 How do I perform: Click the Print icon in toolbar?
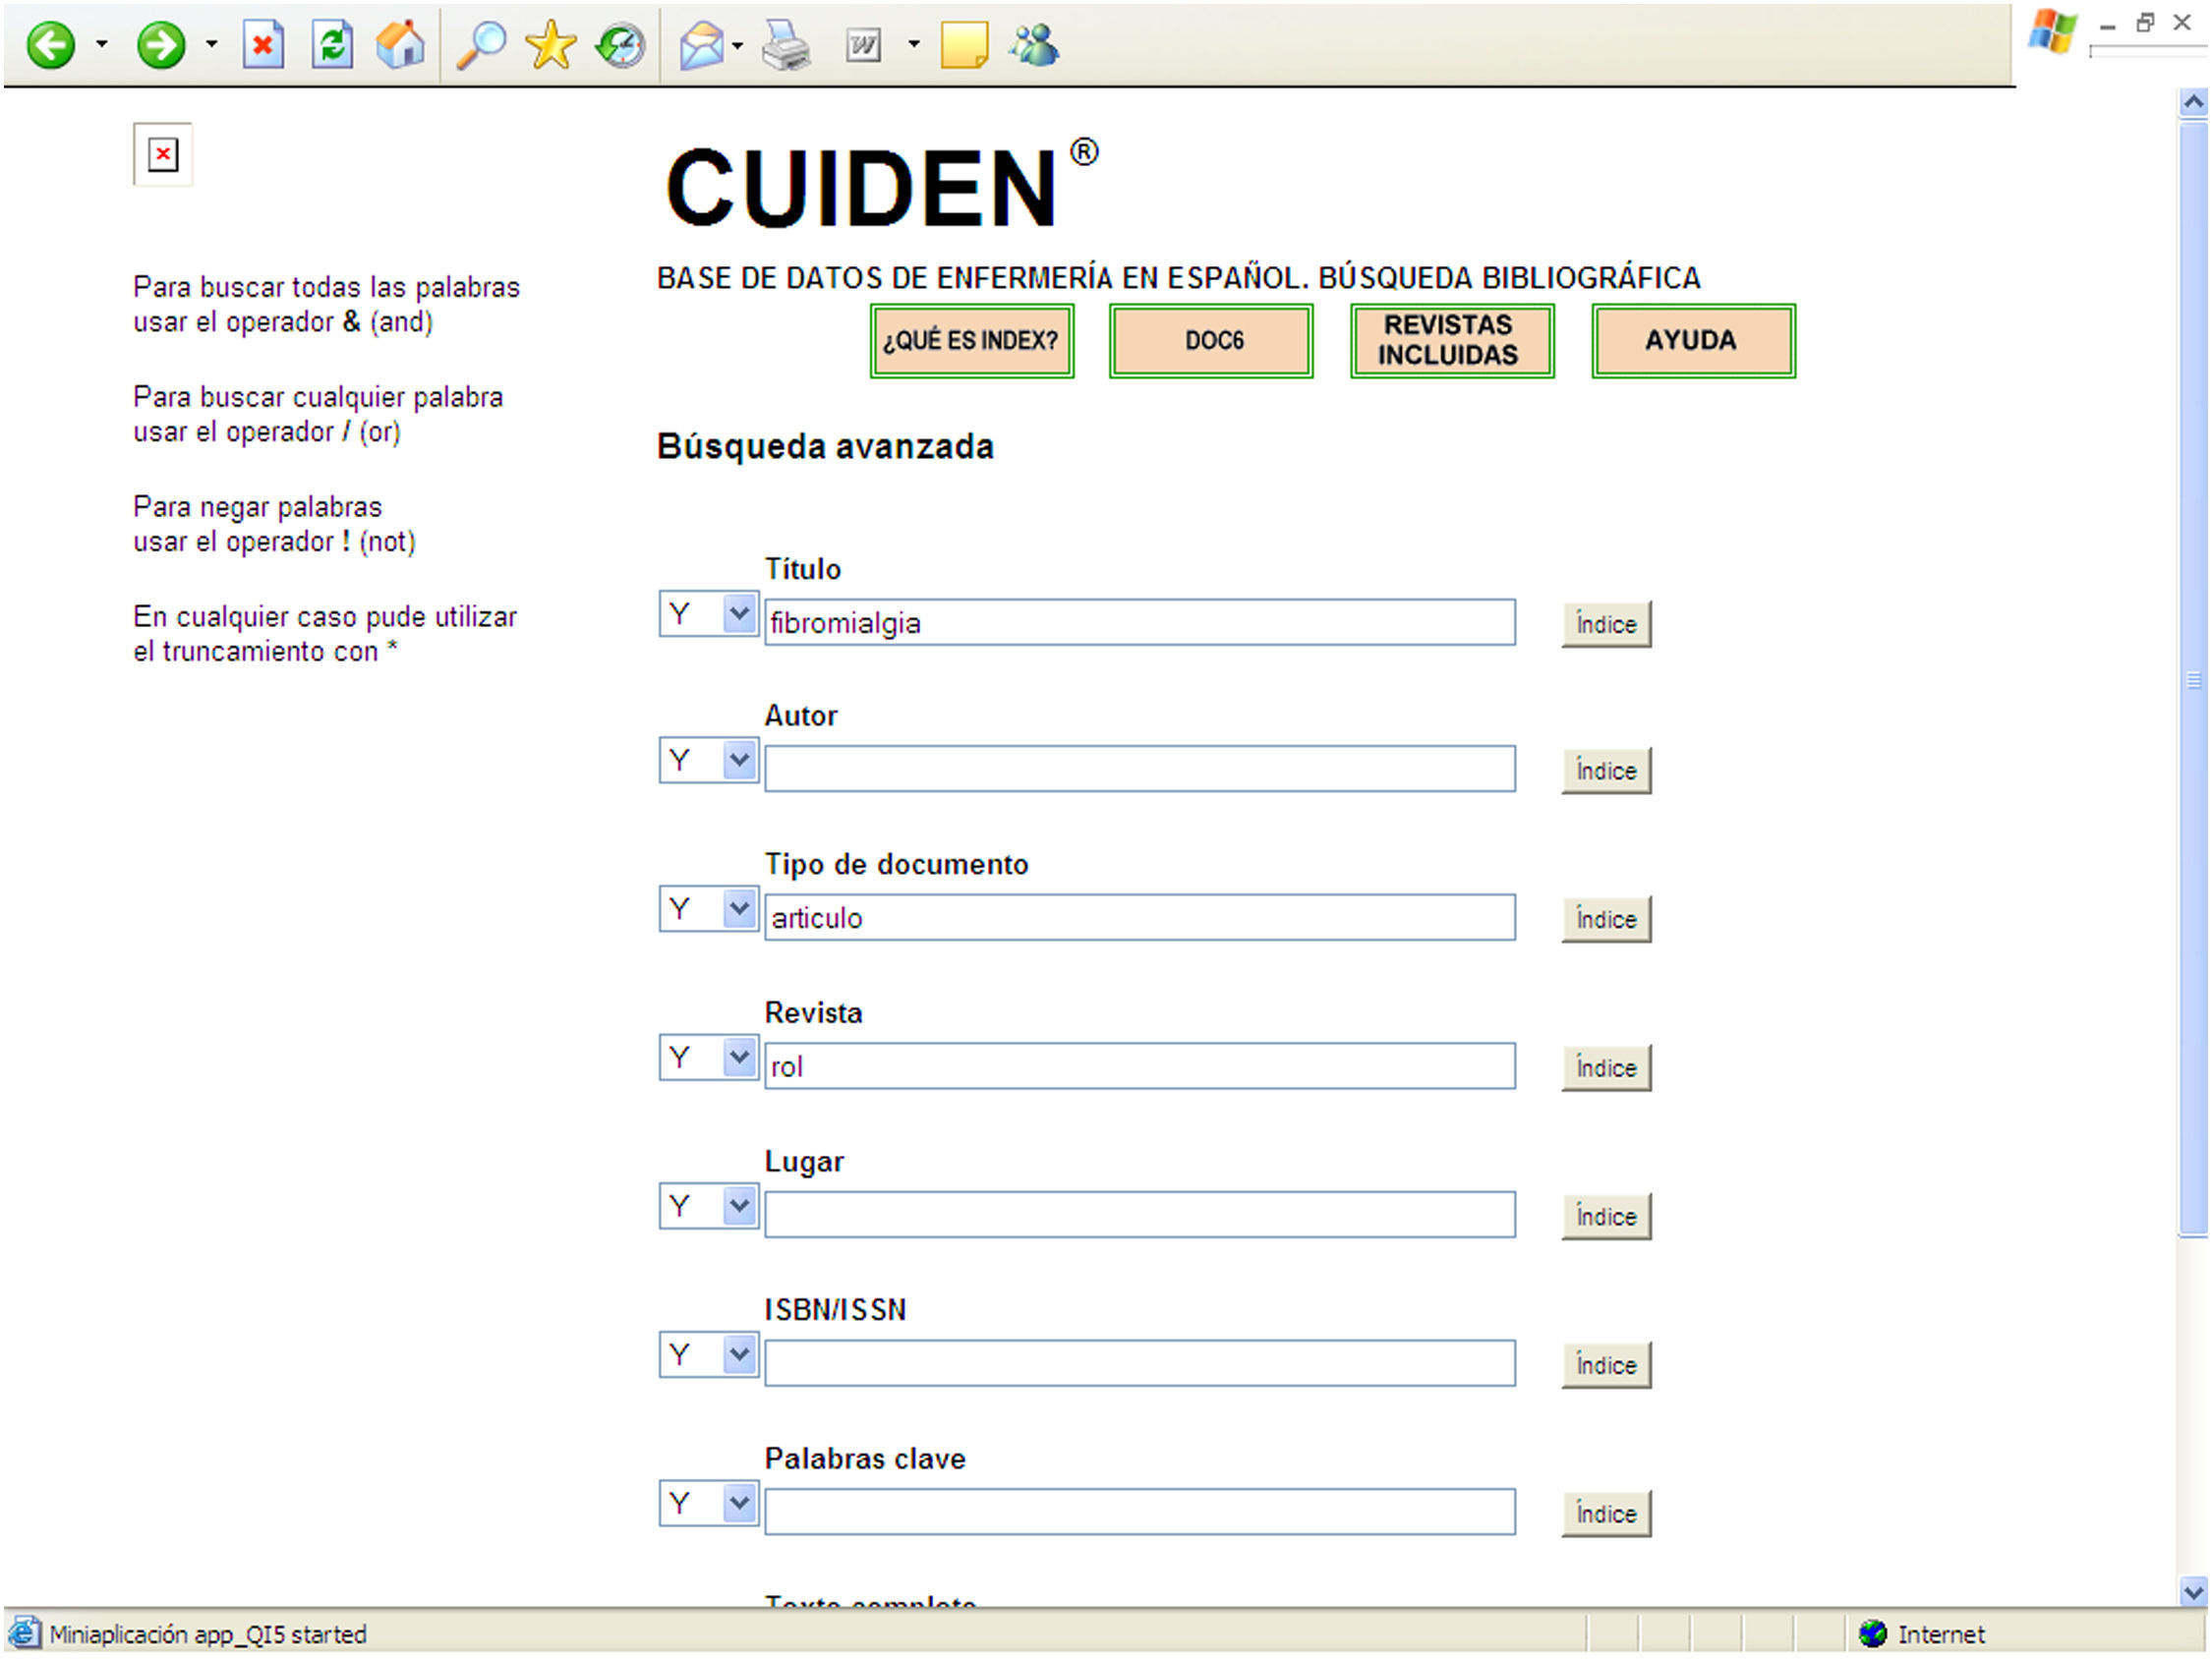pyautogui.click(x=787, y=45)
